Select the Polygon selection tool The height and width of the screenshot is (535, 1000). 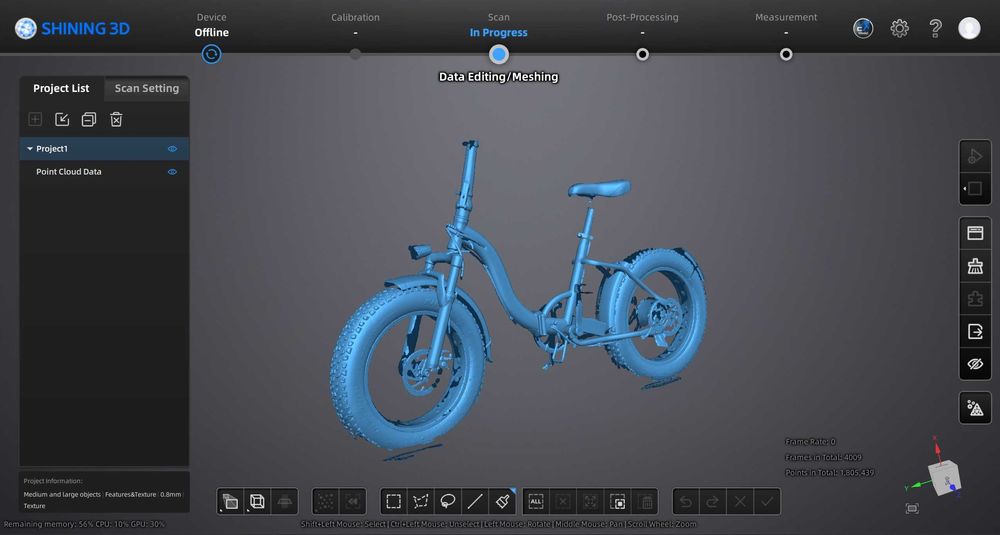tap(421, 502)
